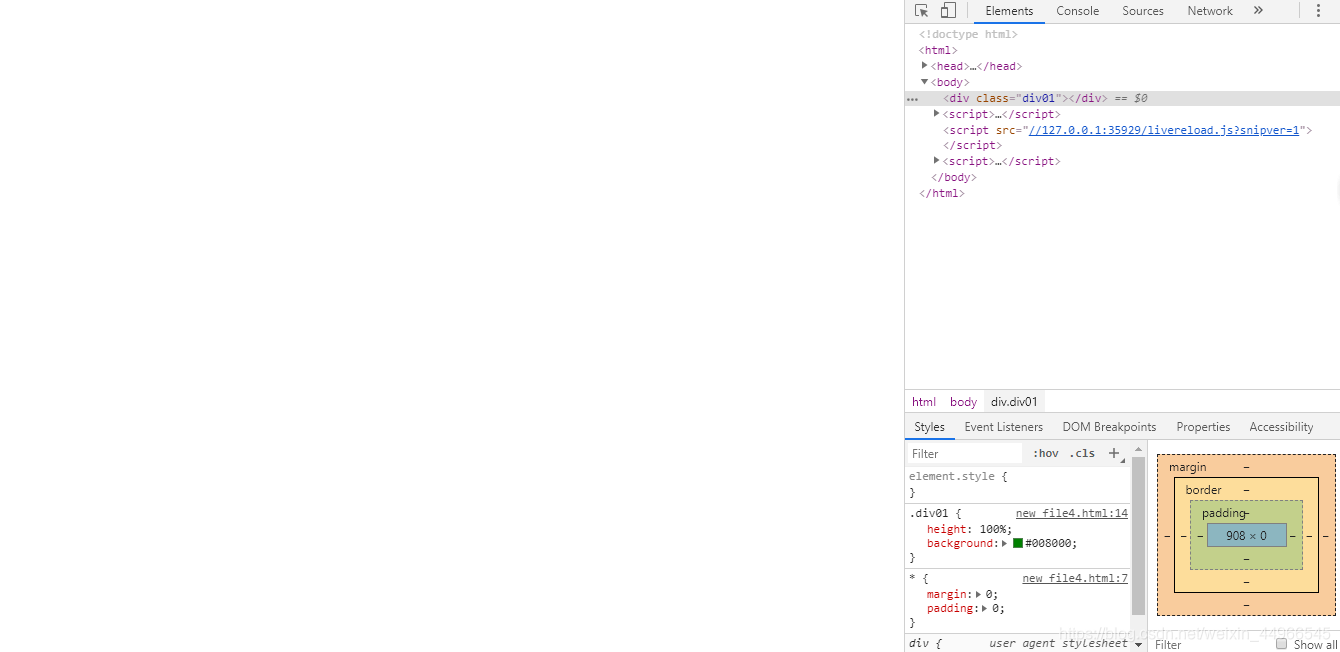
Task: Switch to the Elements tab
Action: click(1009, 11)
